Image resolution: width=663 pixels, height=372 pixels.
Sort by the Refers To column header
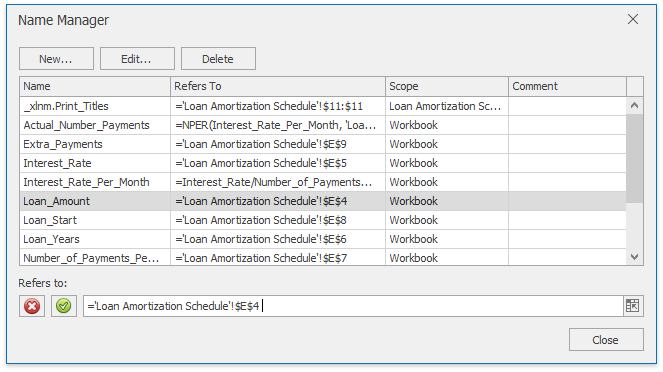point(278,86)
